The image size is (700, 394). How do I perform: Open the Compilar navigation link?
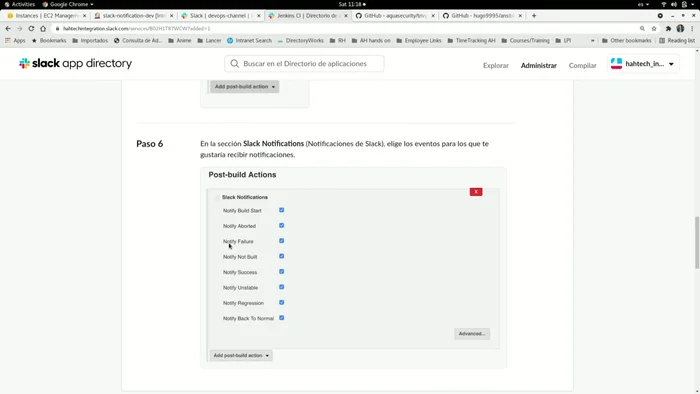click(582, 66)
